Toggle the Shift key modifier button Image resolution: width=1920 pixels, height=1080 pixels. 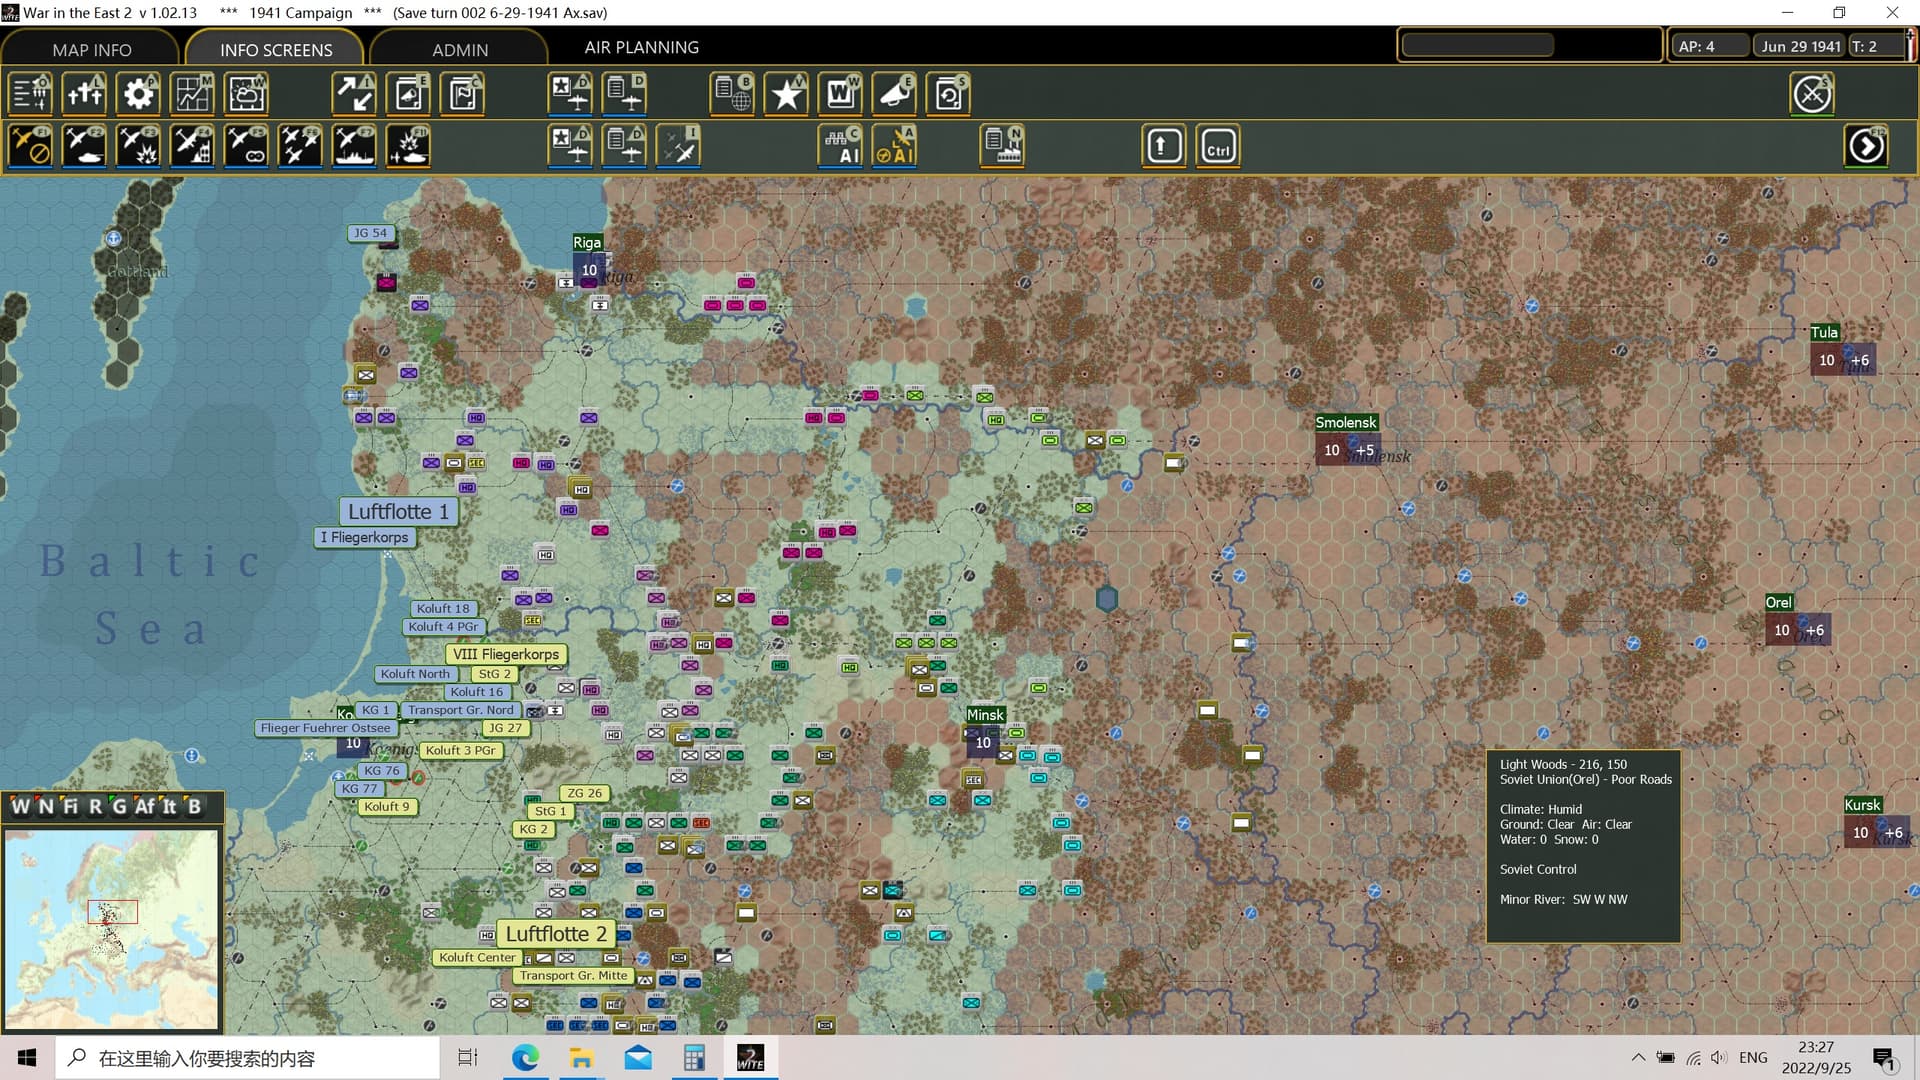click(x=1164, y=147)
